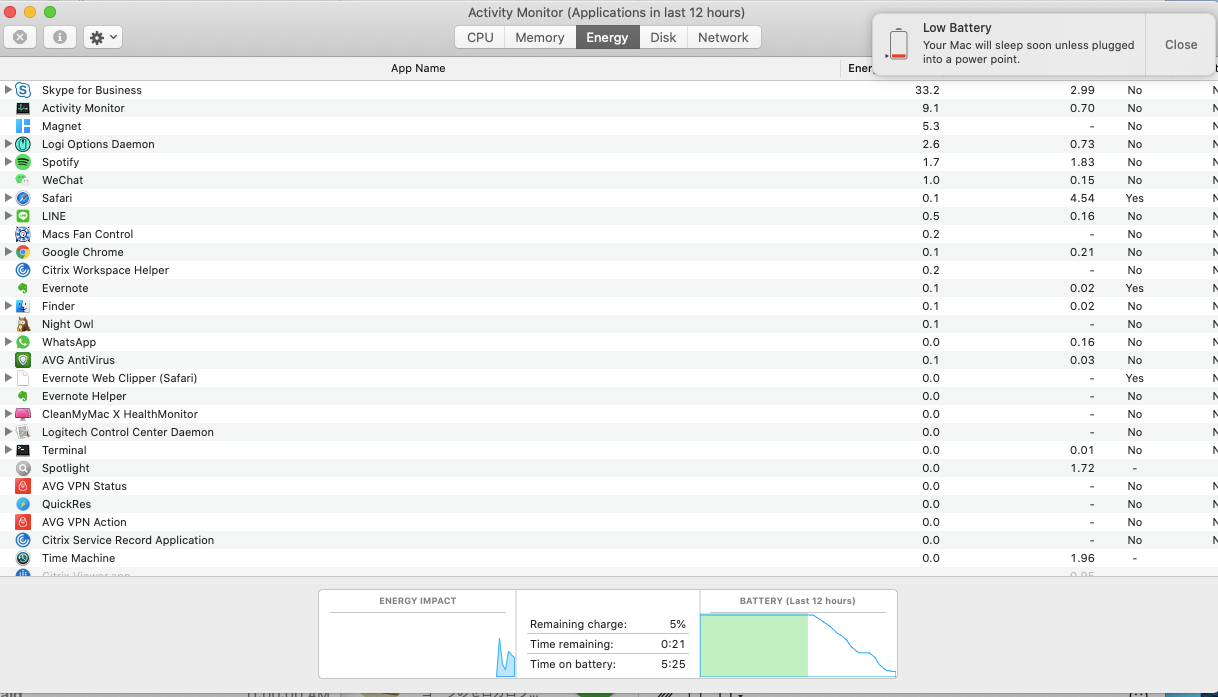Image resolution: width=1218 pixels, height=697 pixels.
Task: Expand the Terminal row triangle
Action: [x=9, y=450]
